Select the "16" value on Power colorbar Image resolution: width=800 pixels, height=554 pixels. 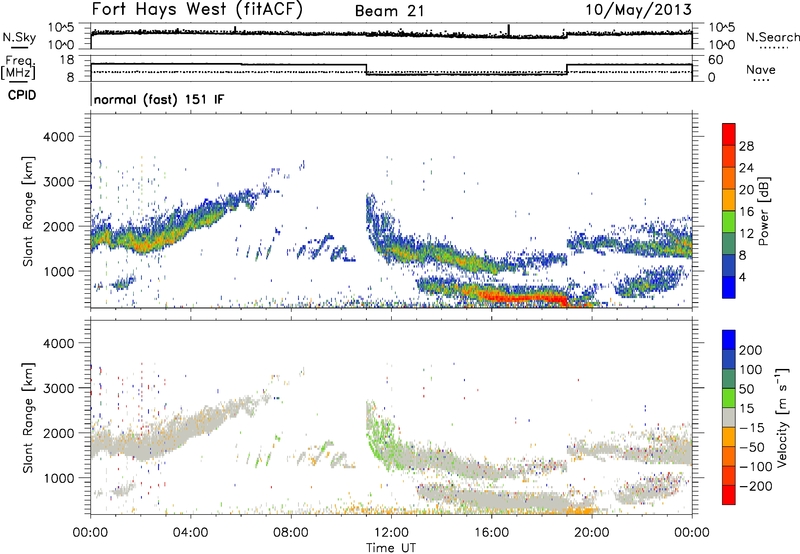[746, 212]
